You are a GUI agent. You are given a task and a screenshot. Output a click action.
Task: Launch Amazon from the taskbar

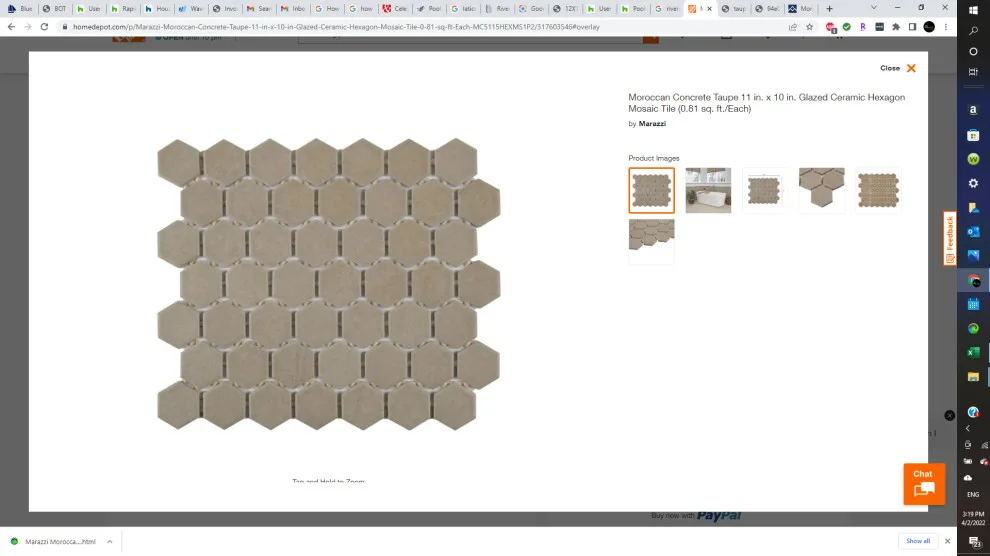point(973,110)
